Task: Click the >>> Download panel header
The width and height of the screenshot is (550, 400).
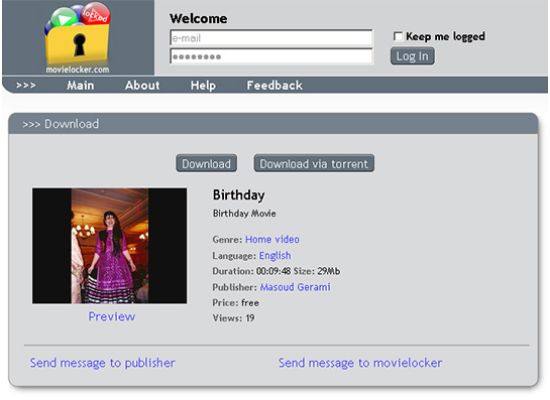Action: pos(273,124)
